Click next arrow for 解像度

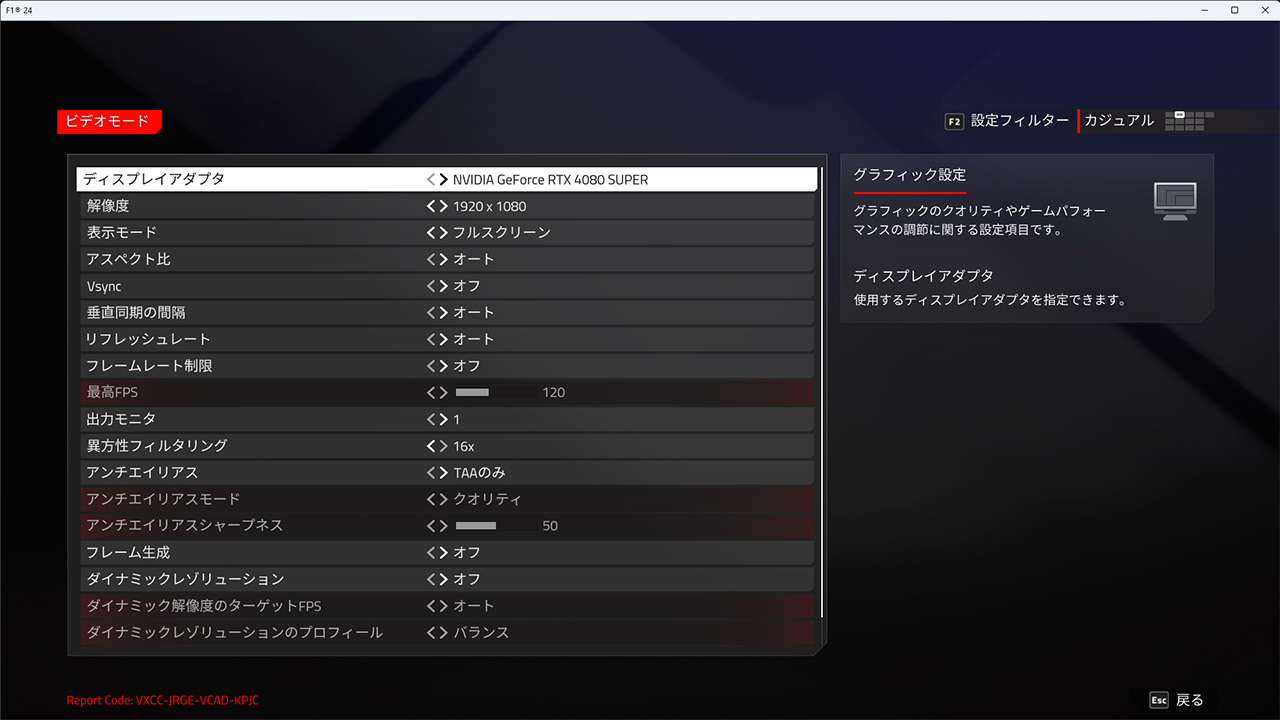(x=443, y=206)
